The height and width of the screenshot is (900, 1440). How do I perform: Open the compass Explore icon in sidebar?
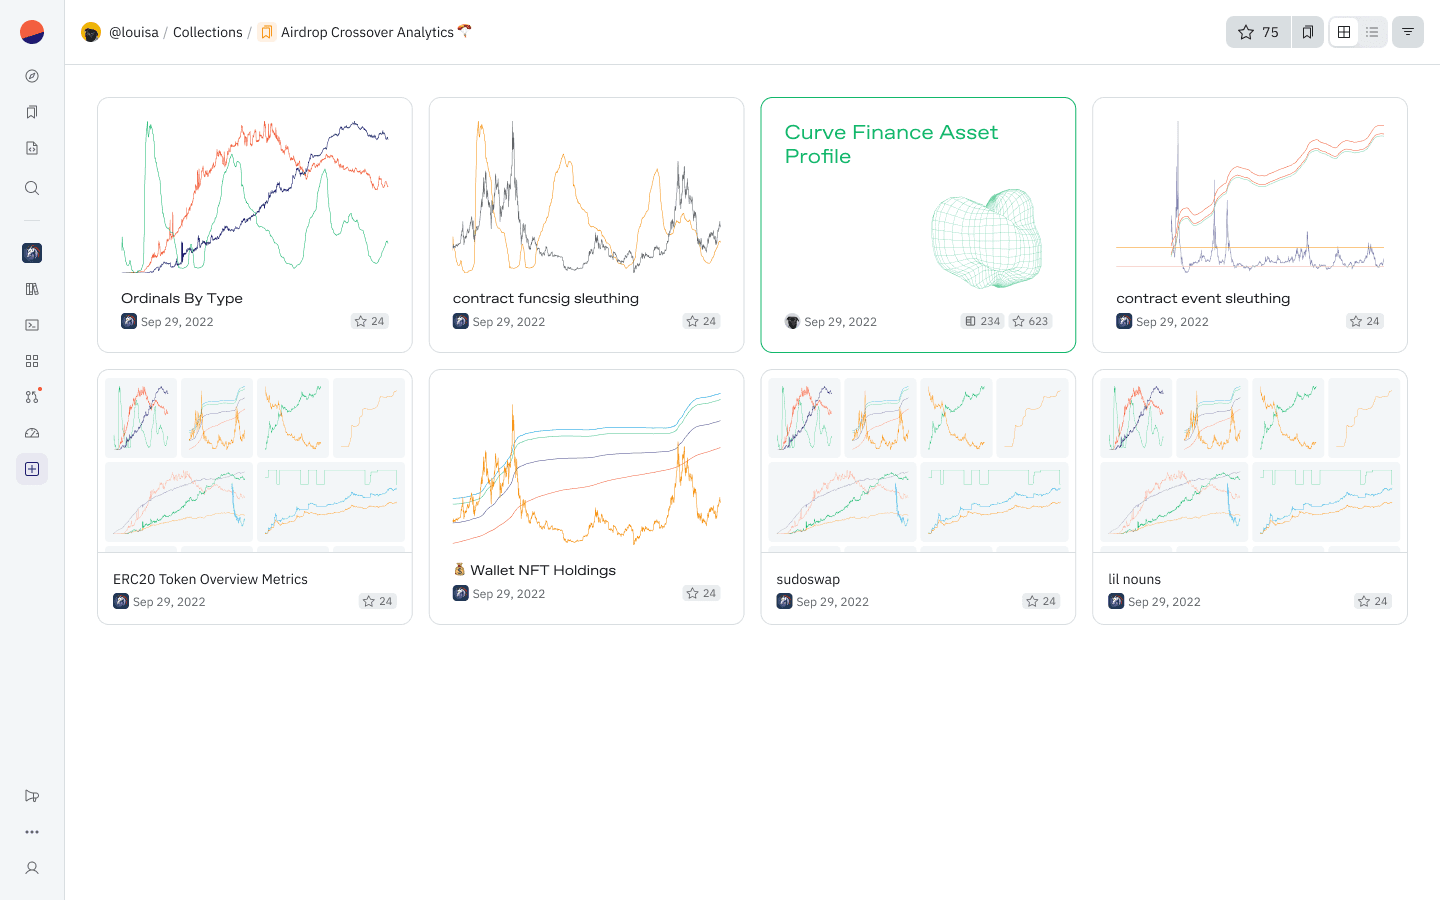click(x=32, y=76)
